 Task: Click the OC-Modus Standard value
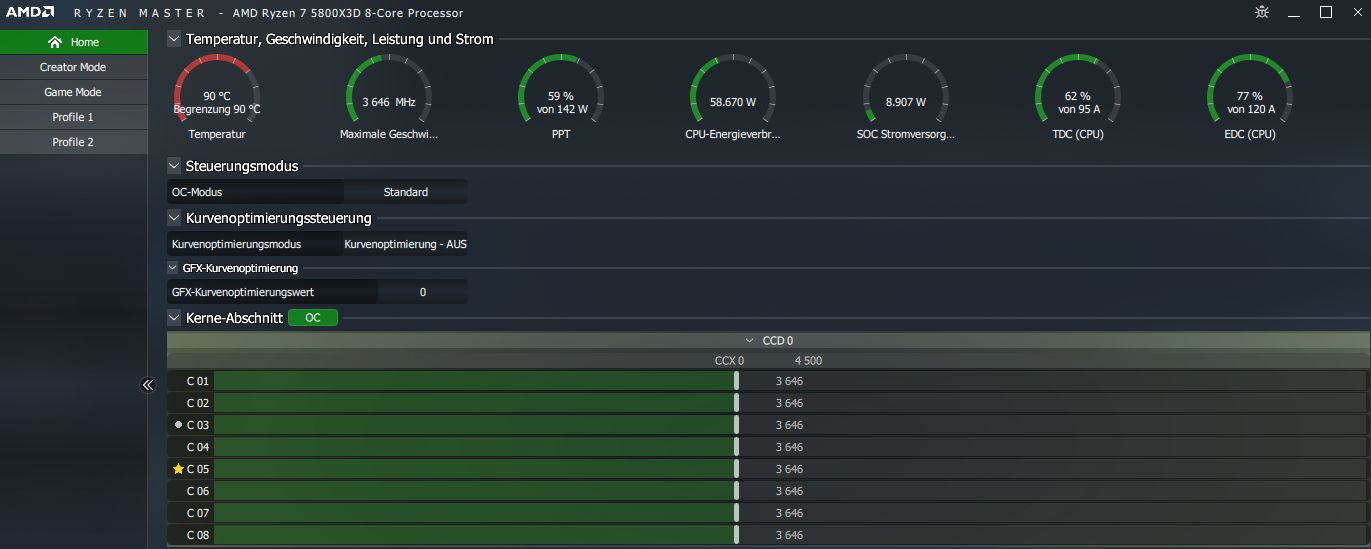(x=405, y=192)
